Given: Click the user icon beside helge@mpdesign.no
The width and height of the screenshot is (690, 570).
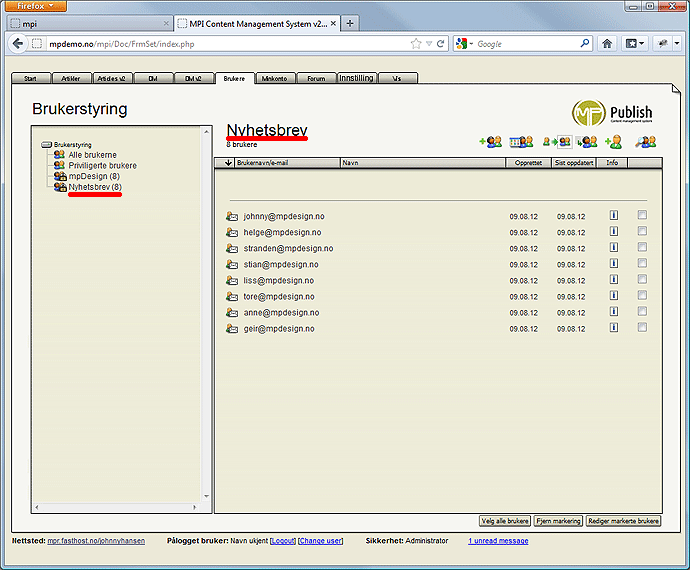Looking at the screenshot, I should click(x=232, y=232).
